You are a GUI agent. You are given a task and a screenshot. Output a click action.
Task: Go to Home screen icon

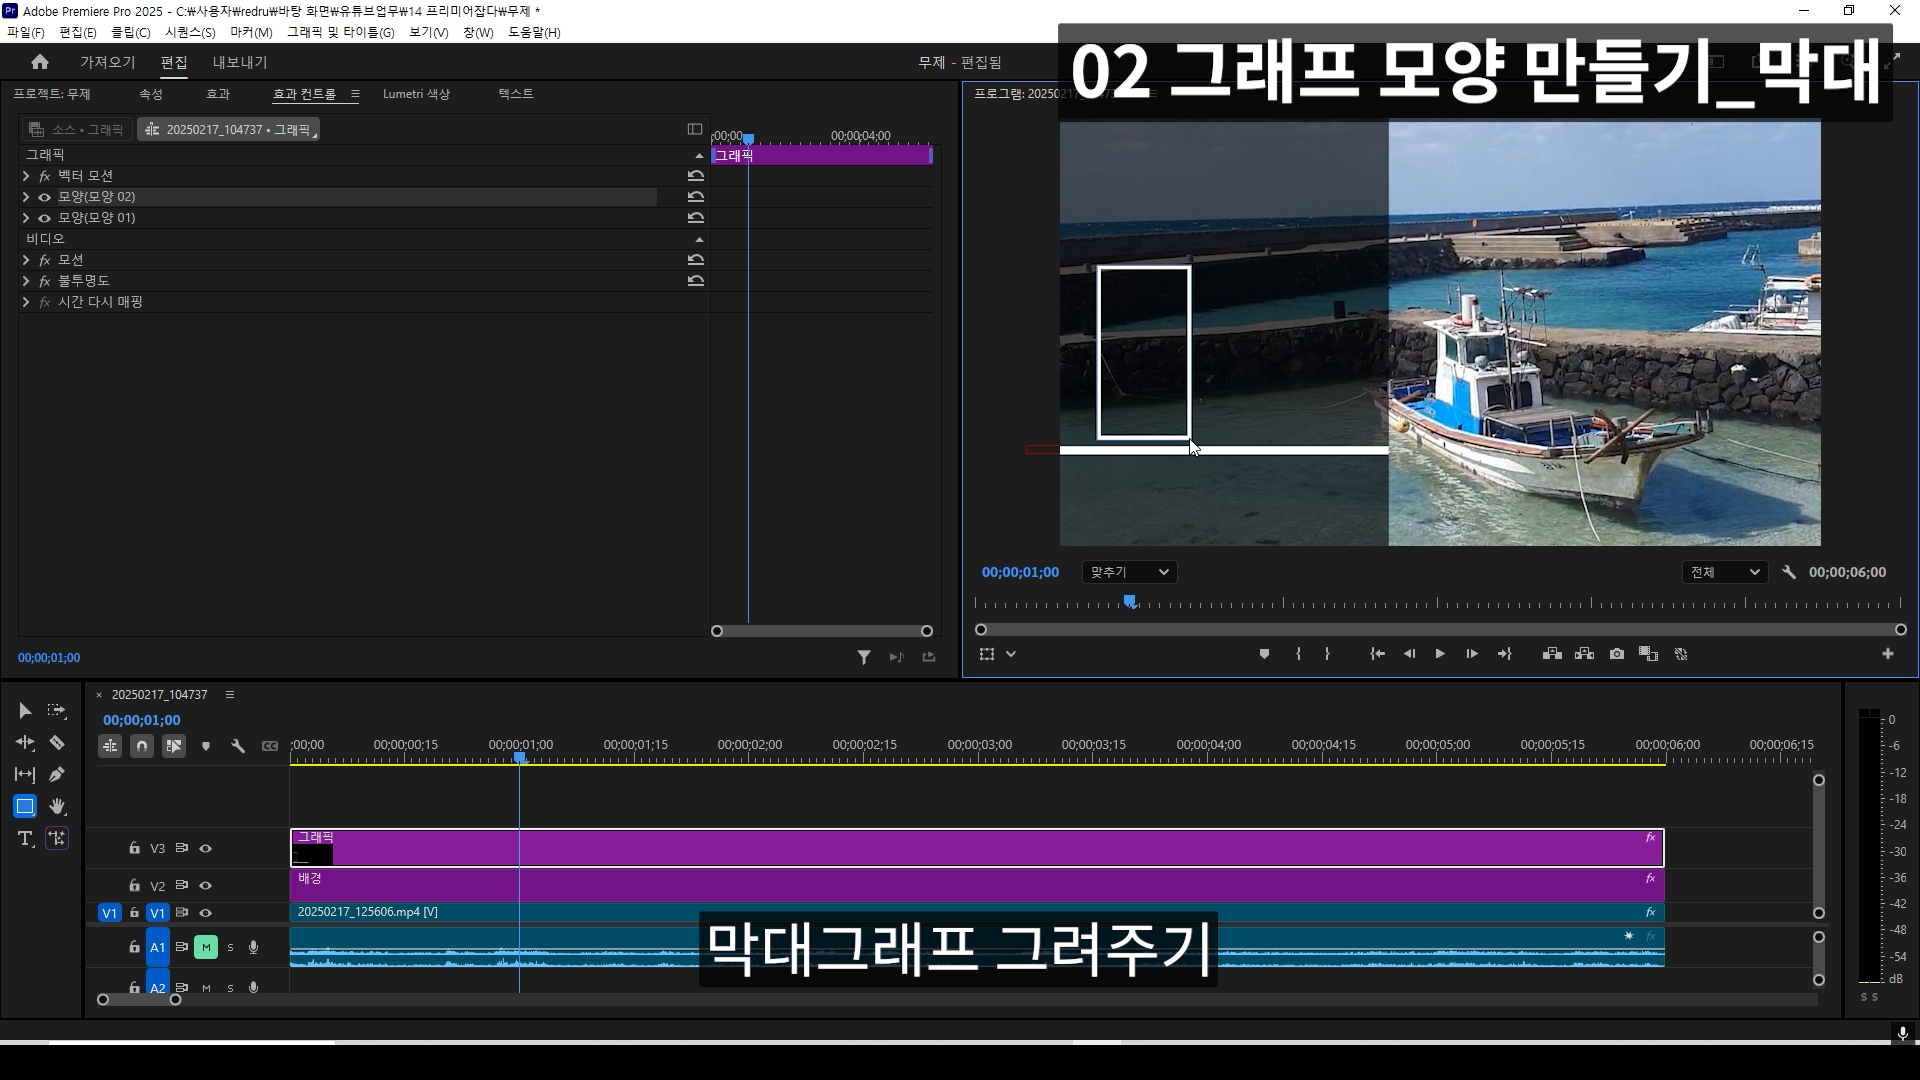[40, 62]
